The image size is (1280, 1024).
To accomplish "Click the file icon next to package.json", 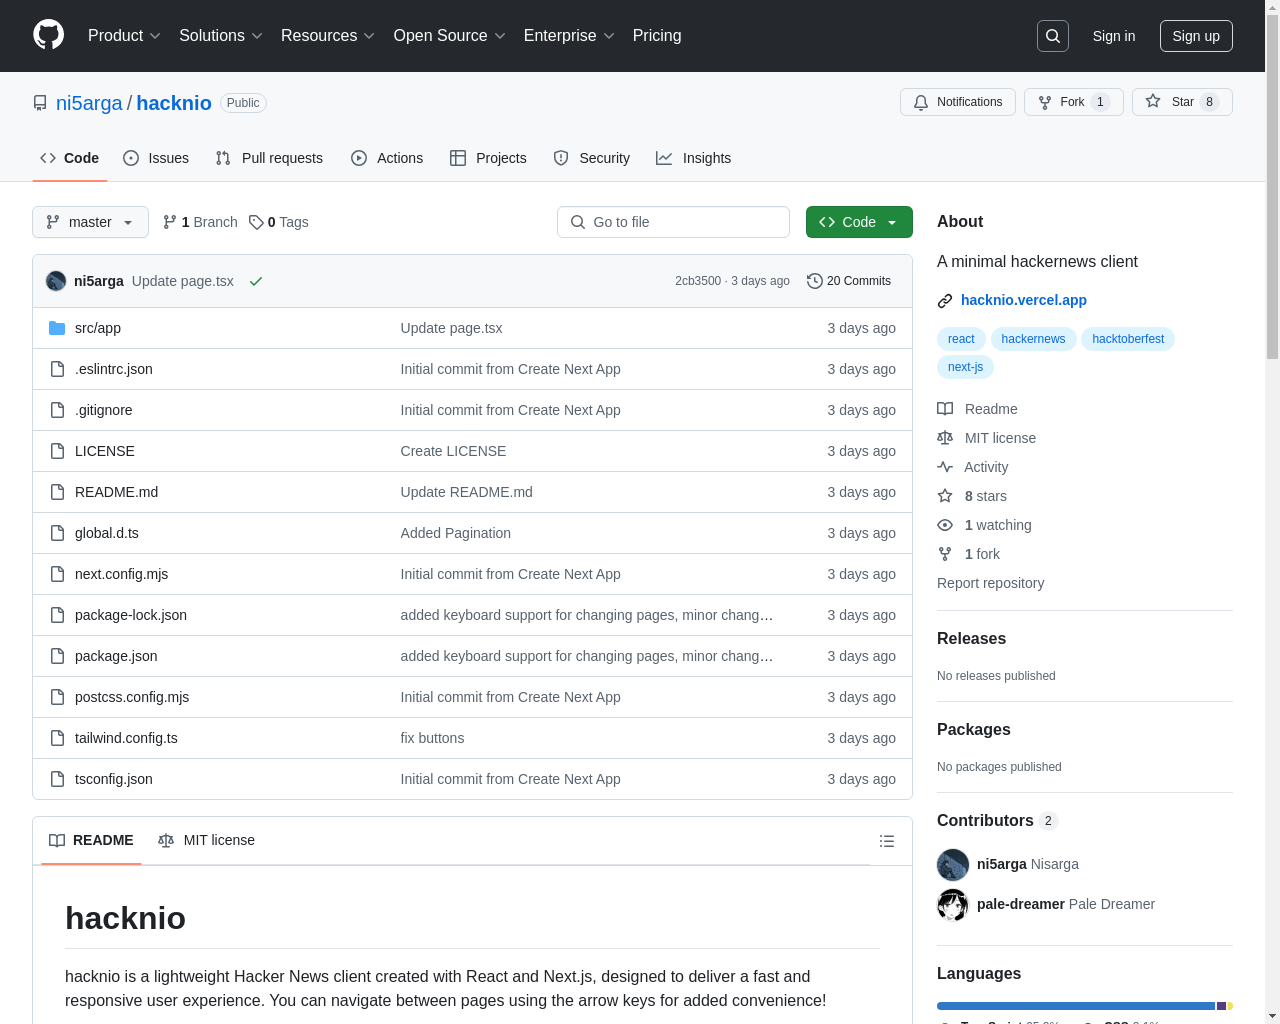I will (x=57, y=656).
